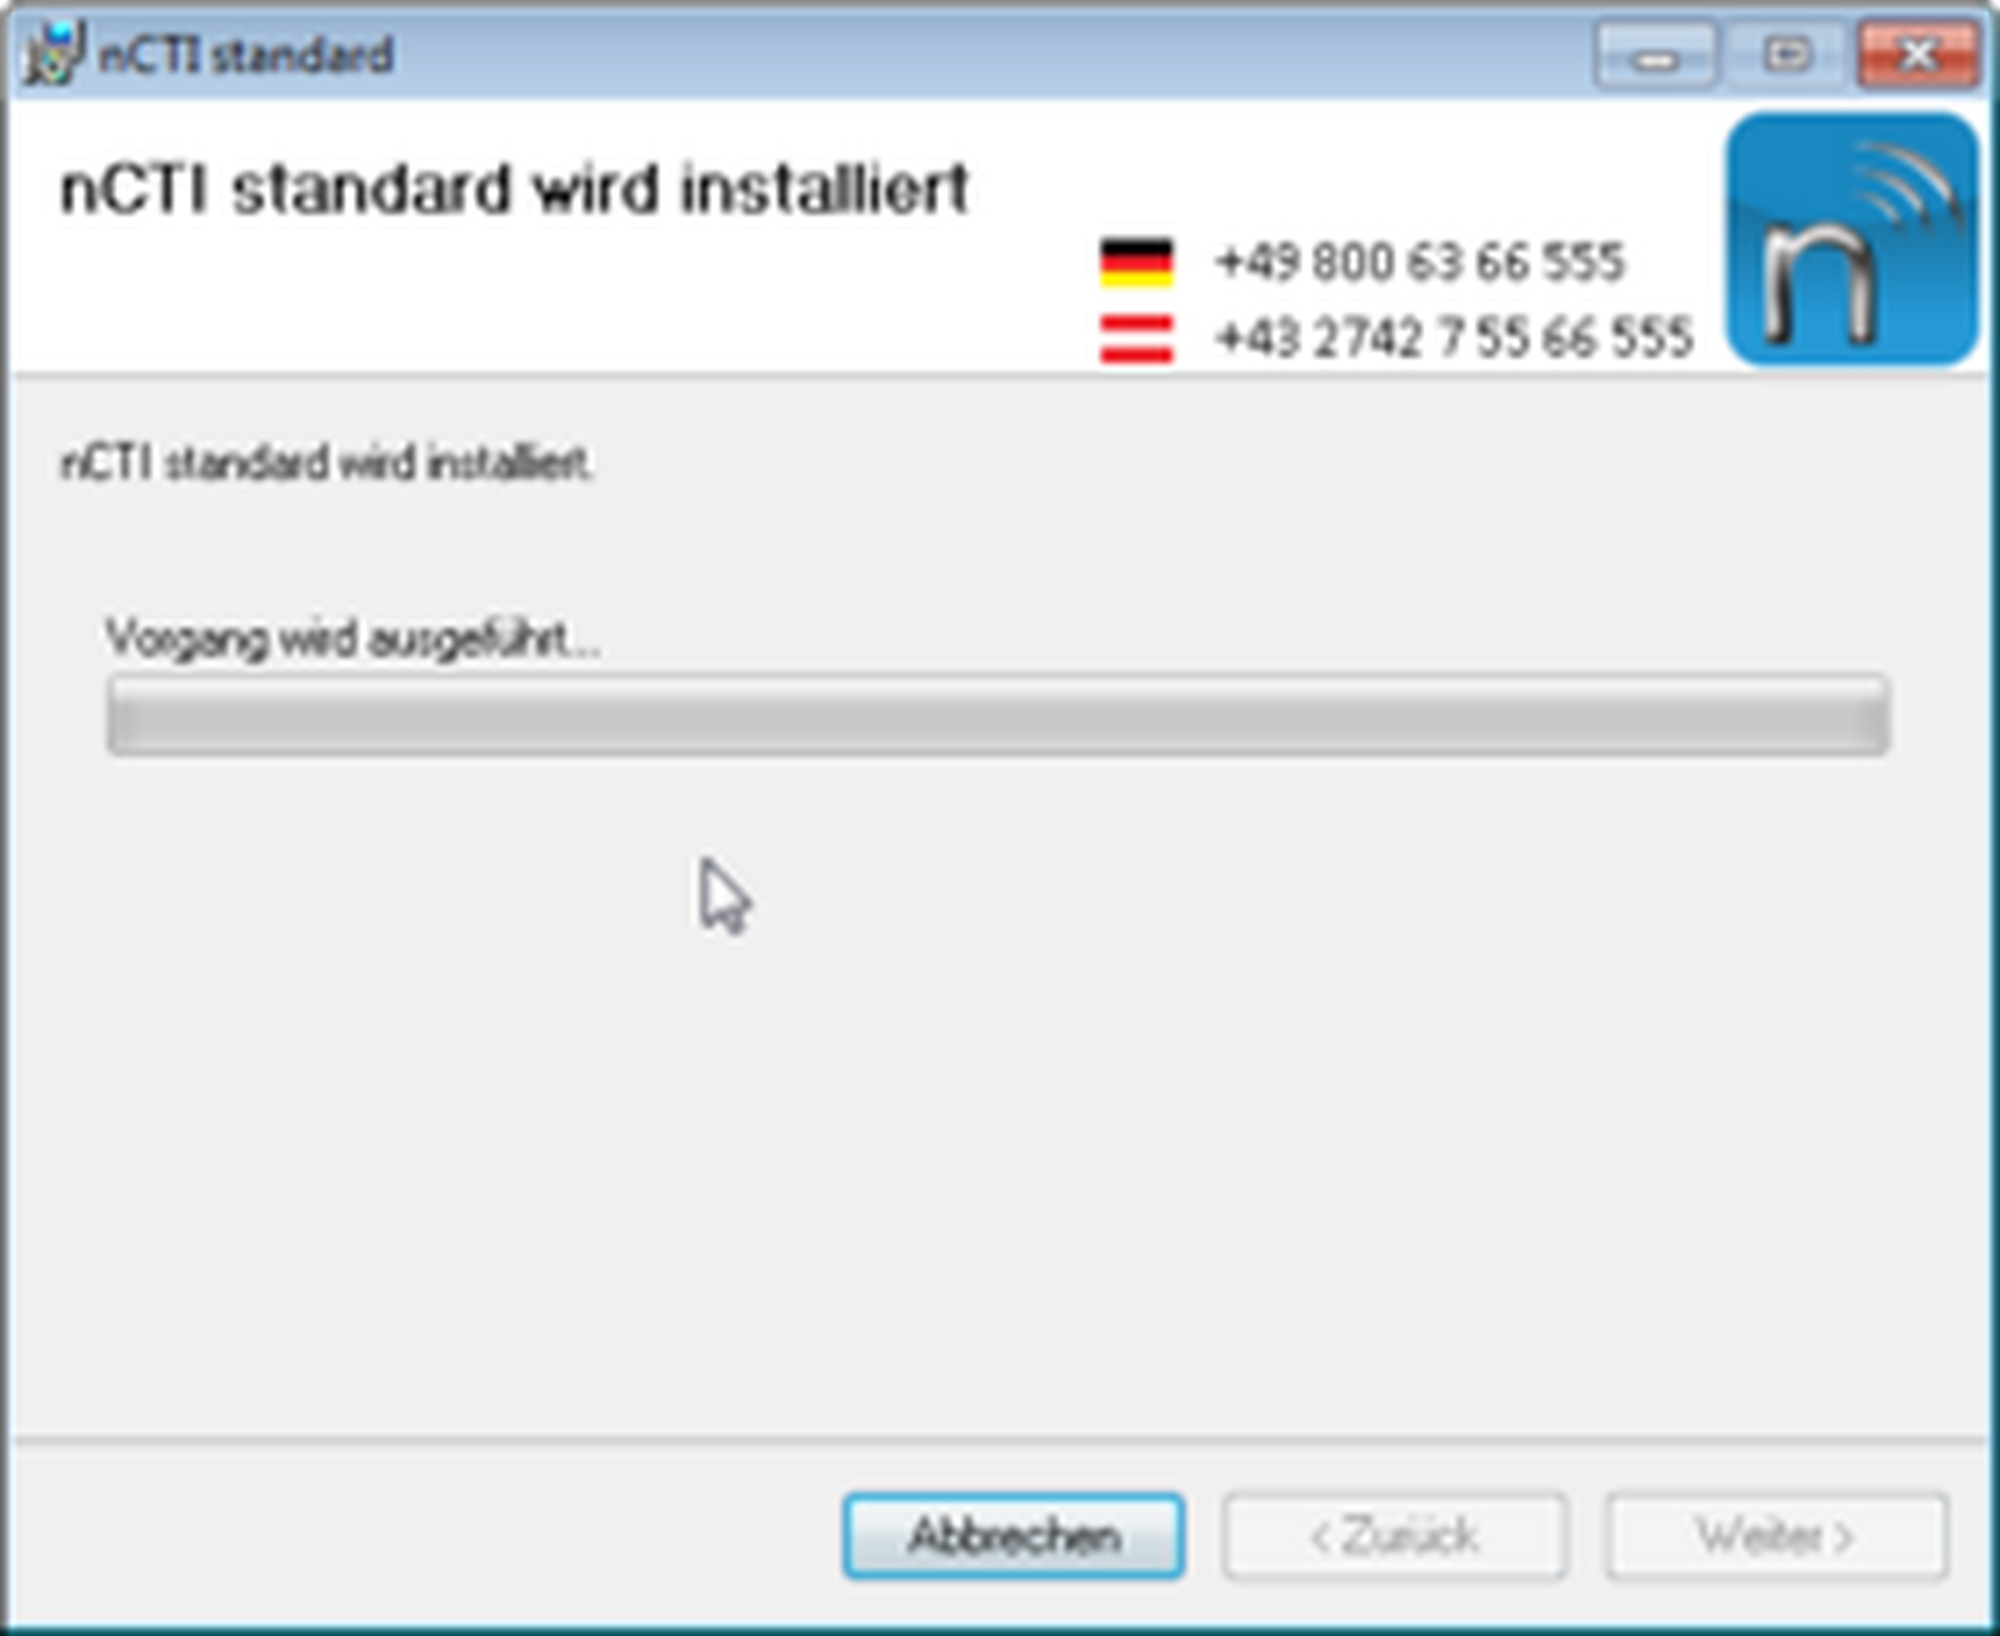This screenshot has height=1636, width=2000.
Task: Close the nCTI standard installer window
Action: (x=1918, y=56)
